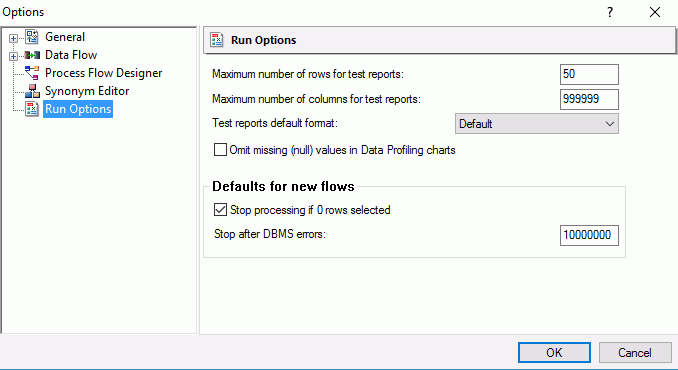Click 'Maximum number of columns for test reports' label

coord(316,99)
